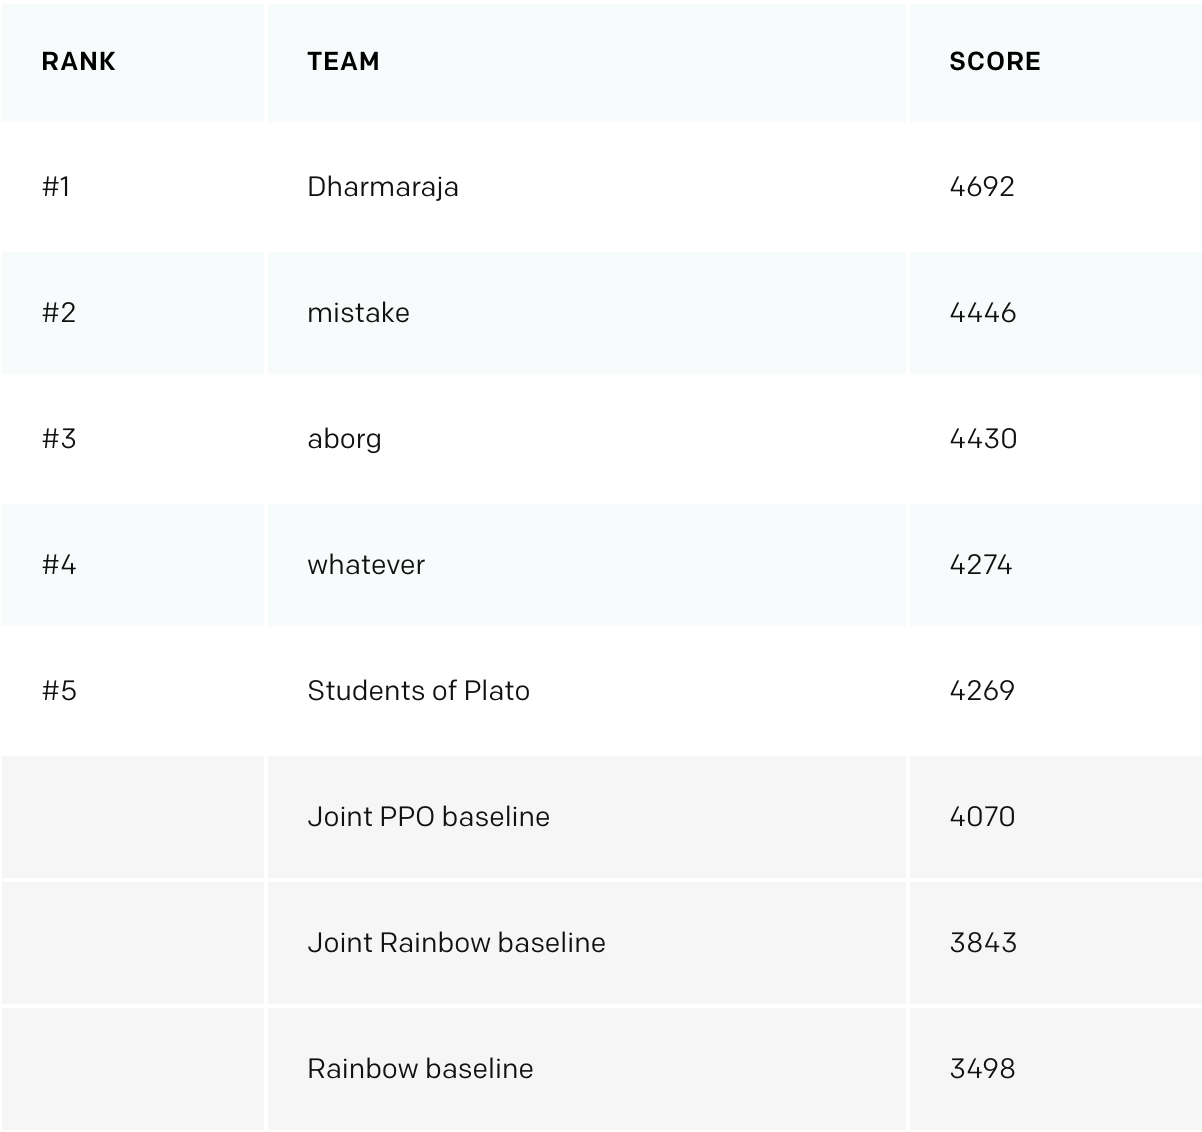Click the Joint Rainbow baseline entry
Screen dimensions: 1202x1132
point(456,943)
